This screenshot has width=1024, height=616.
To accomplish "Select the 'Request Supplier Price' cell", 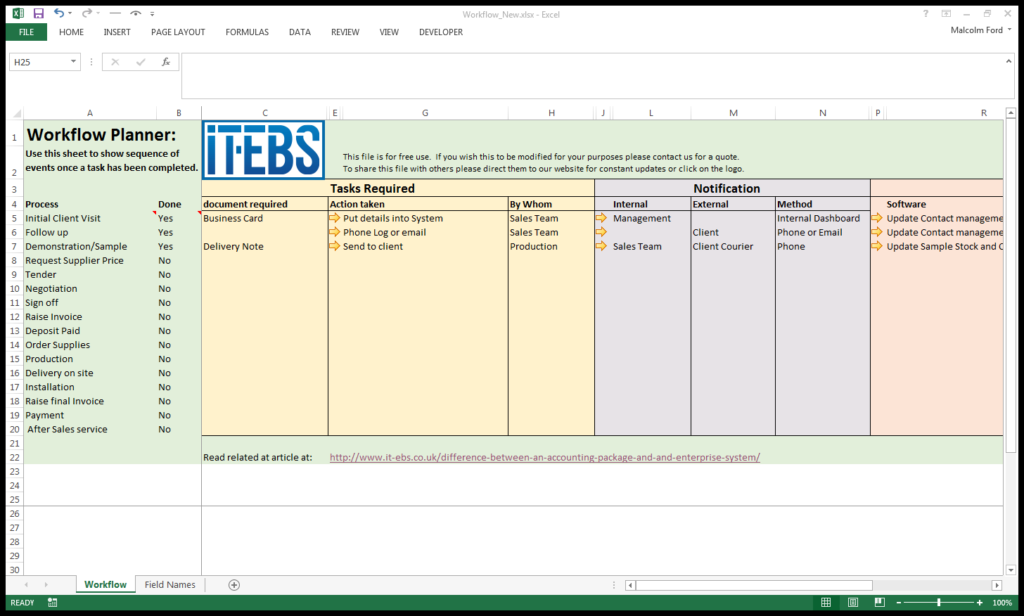I will tap(89, 260).
